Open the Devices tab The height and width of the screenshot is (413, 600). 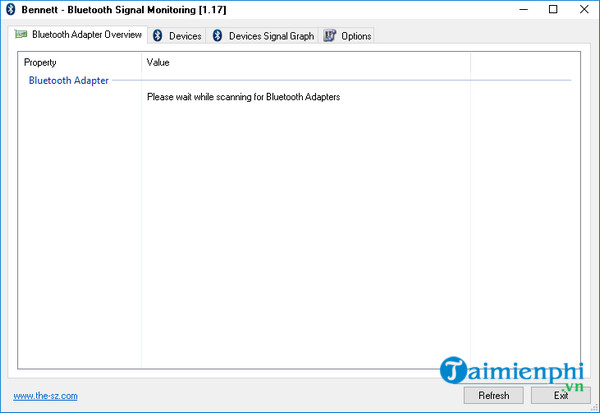(185, 36)
